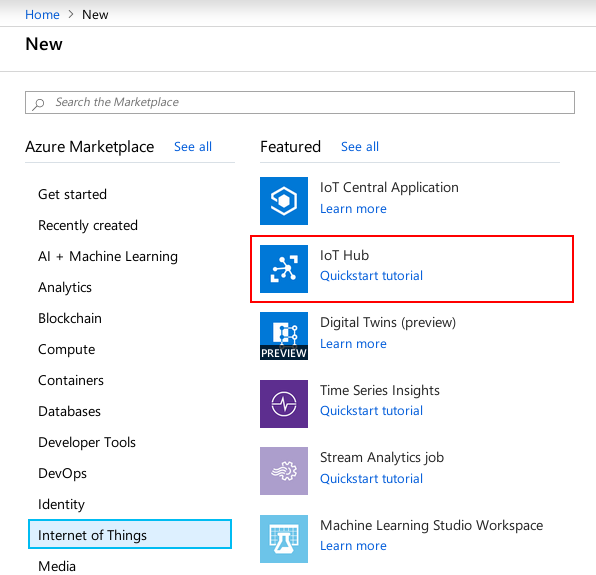Click the Stream Analytics job title
Screen dimensions: 596x575
(x=382, y=458)
